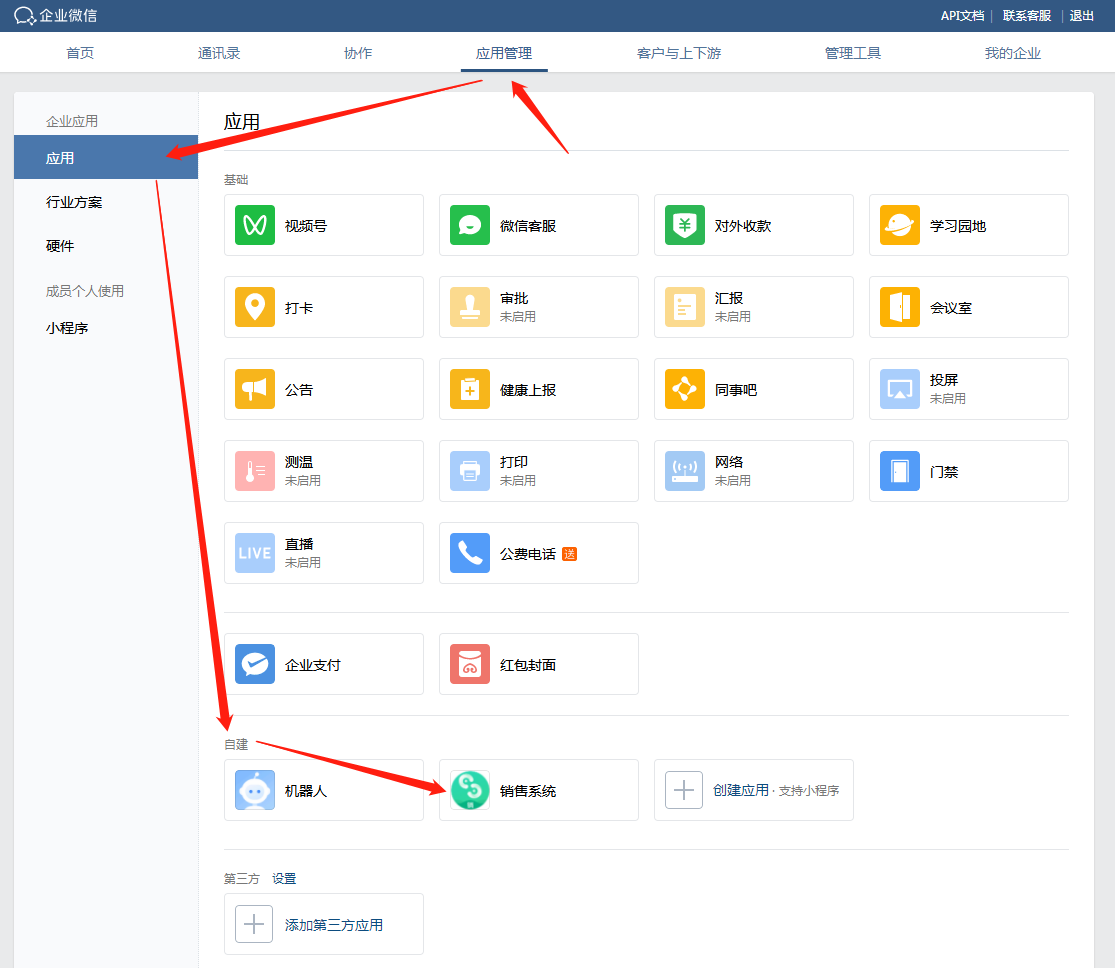This screenshot has height=968, width=1115.
Task: Click the 企业支付 label
Action: click(313, 665)
